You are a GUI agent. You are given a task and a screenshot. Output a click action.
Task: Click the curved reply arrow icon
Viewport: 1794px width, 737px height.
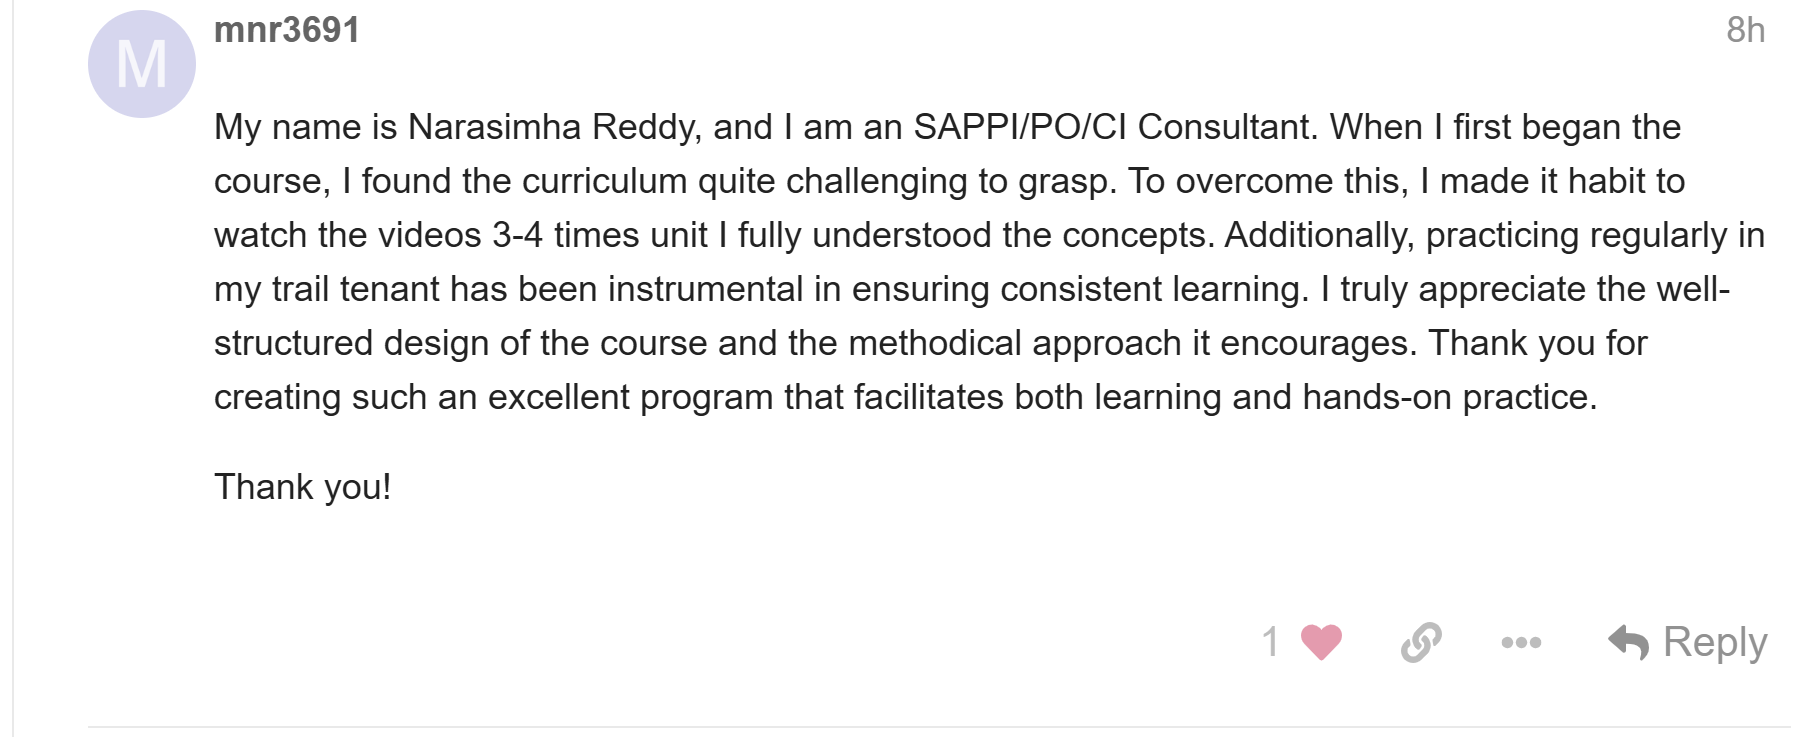coord(1628,642)
